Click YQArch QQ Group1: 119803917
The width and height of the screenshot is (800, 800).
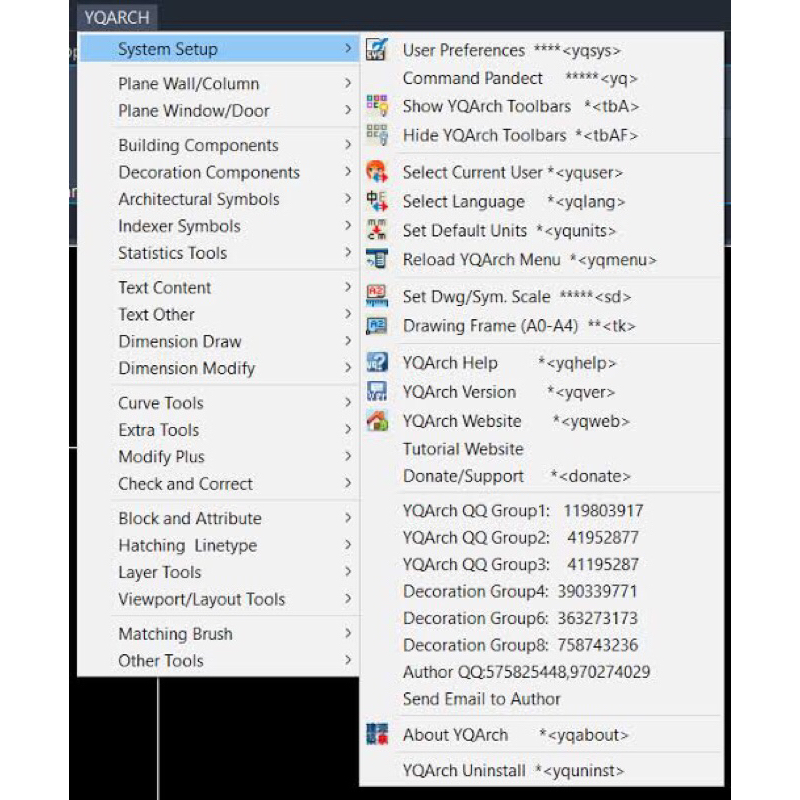[542, 510]
